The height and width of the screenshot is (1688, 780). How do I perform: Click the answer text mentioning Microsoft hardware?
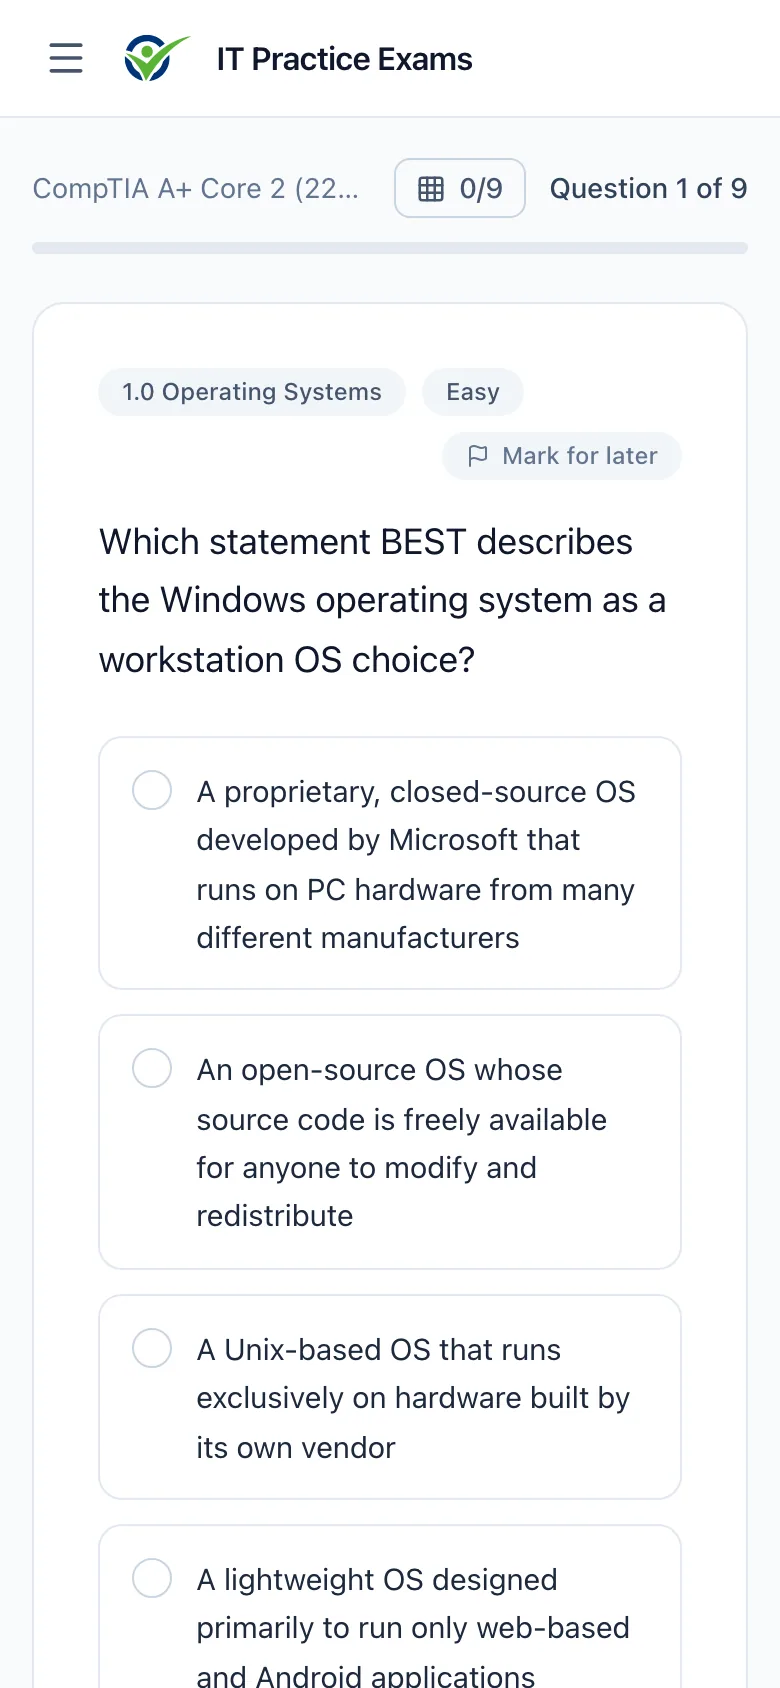pyautogui.click(x=416, y=865)
